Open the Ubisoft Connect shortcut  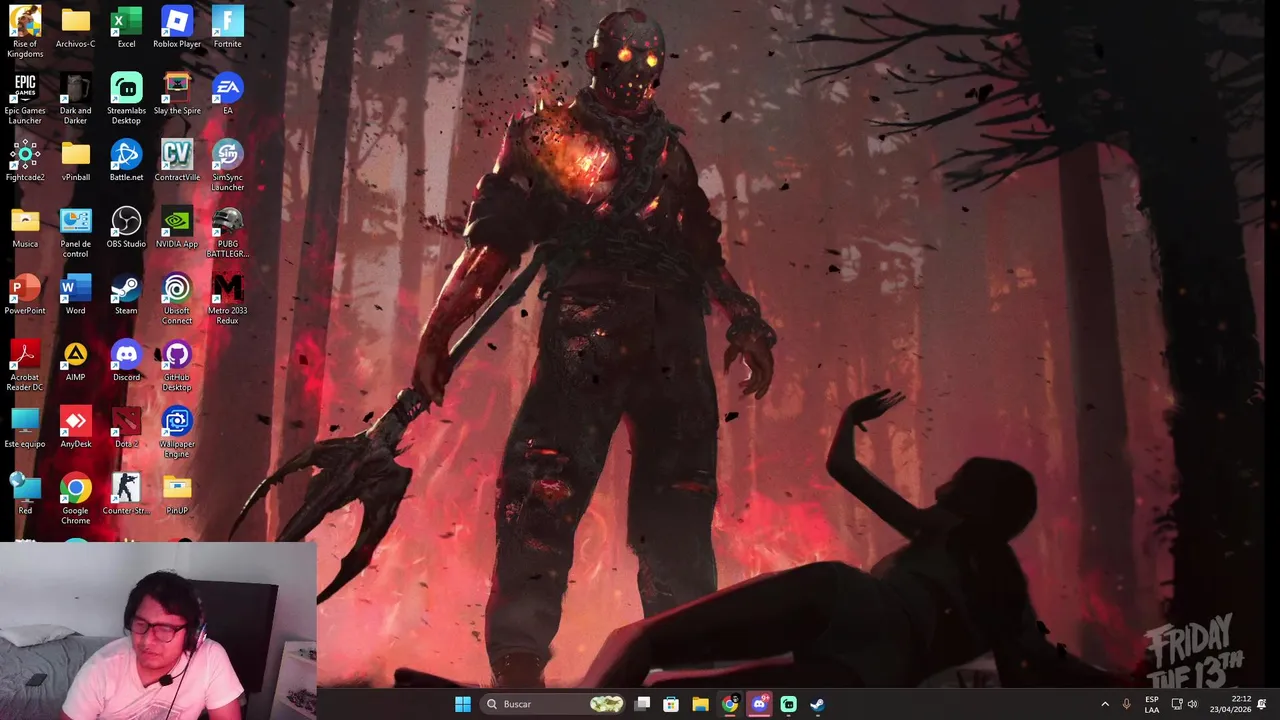(x=177, y=299)
